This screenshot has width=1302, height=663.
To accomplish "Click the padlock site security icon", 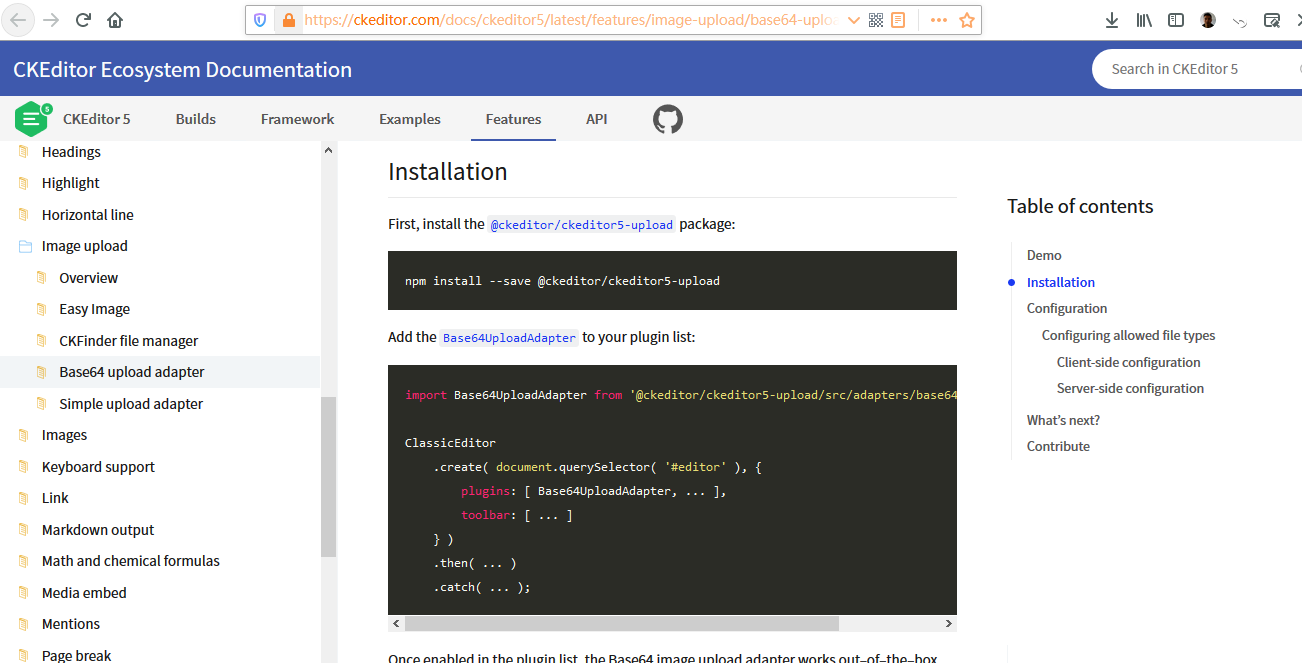I will point(289,20).
